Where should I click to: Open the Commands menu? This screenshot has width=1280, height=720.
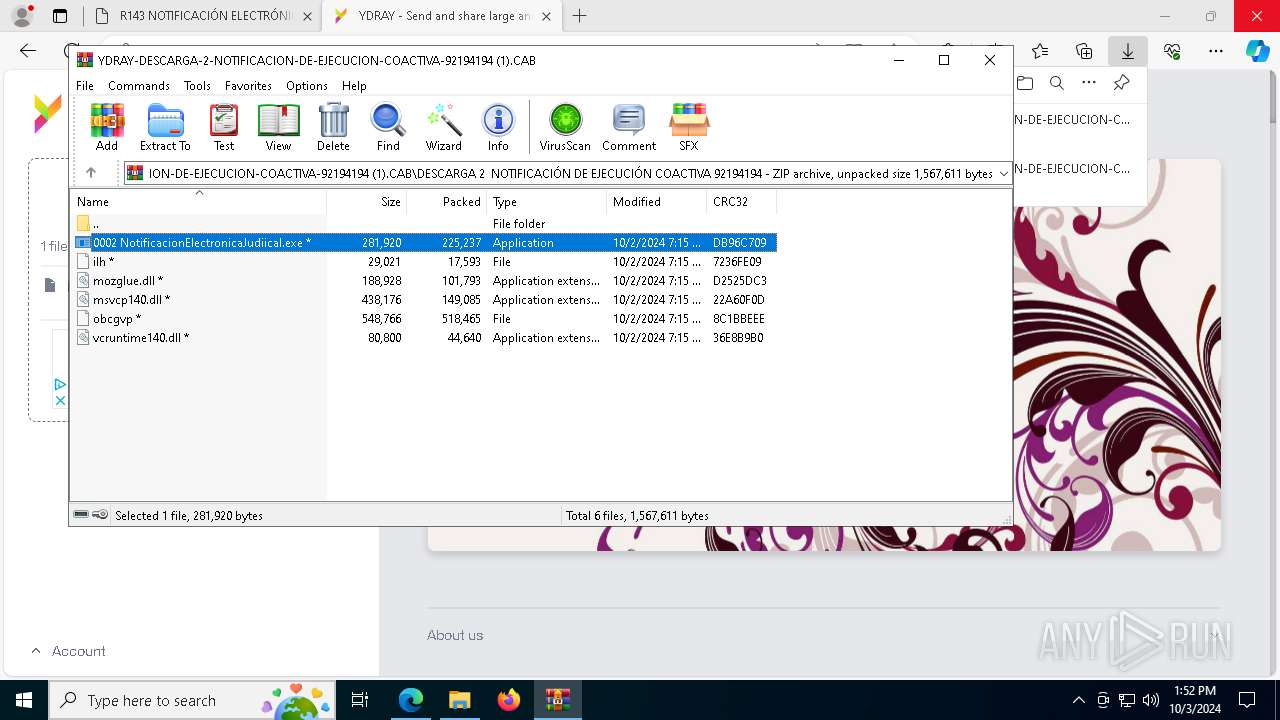tap(139, 86)
